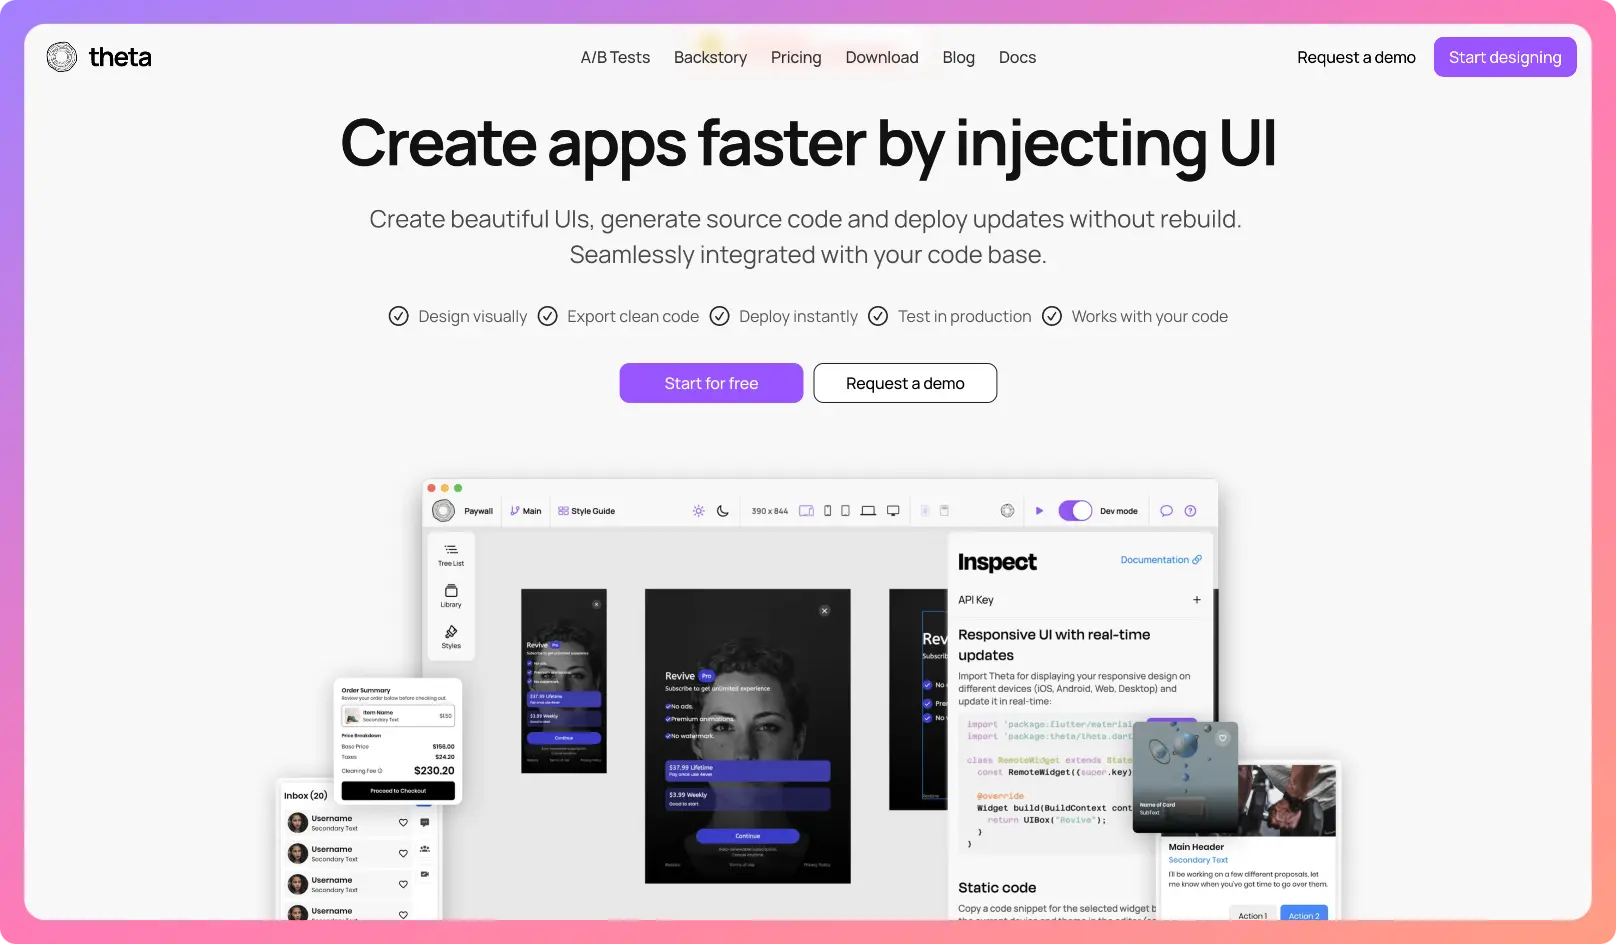Open the Tree List sidebar panel
Viewport: 1616px width, 944px height.
pos(451,554)
